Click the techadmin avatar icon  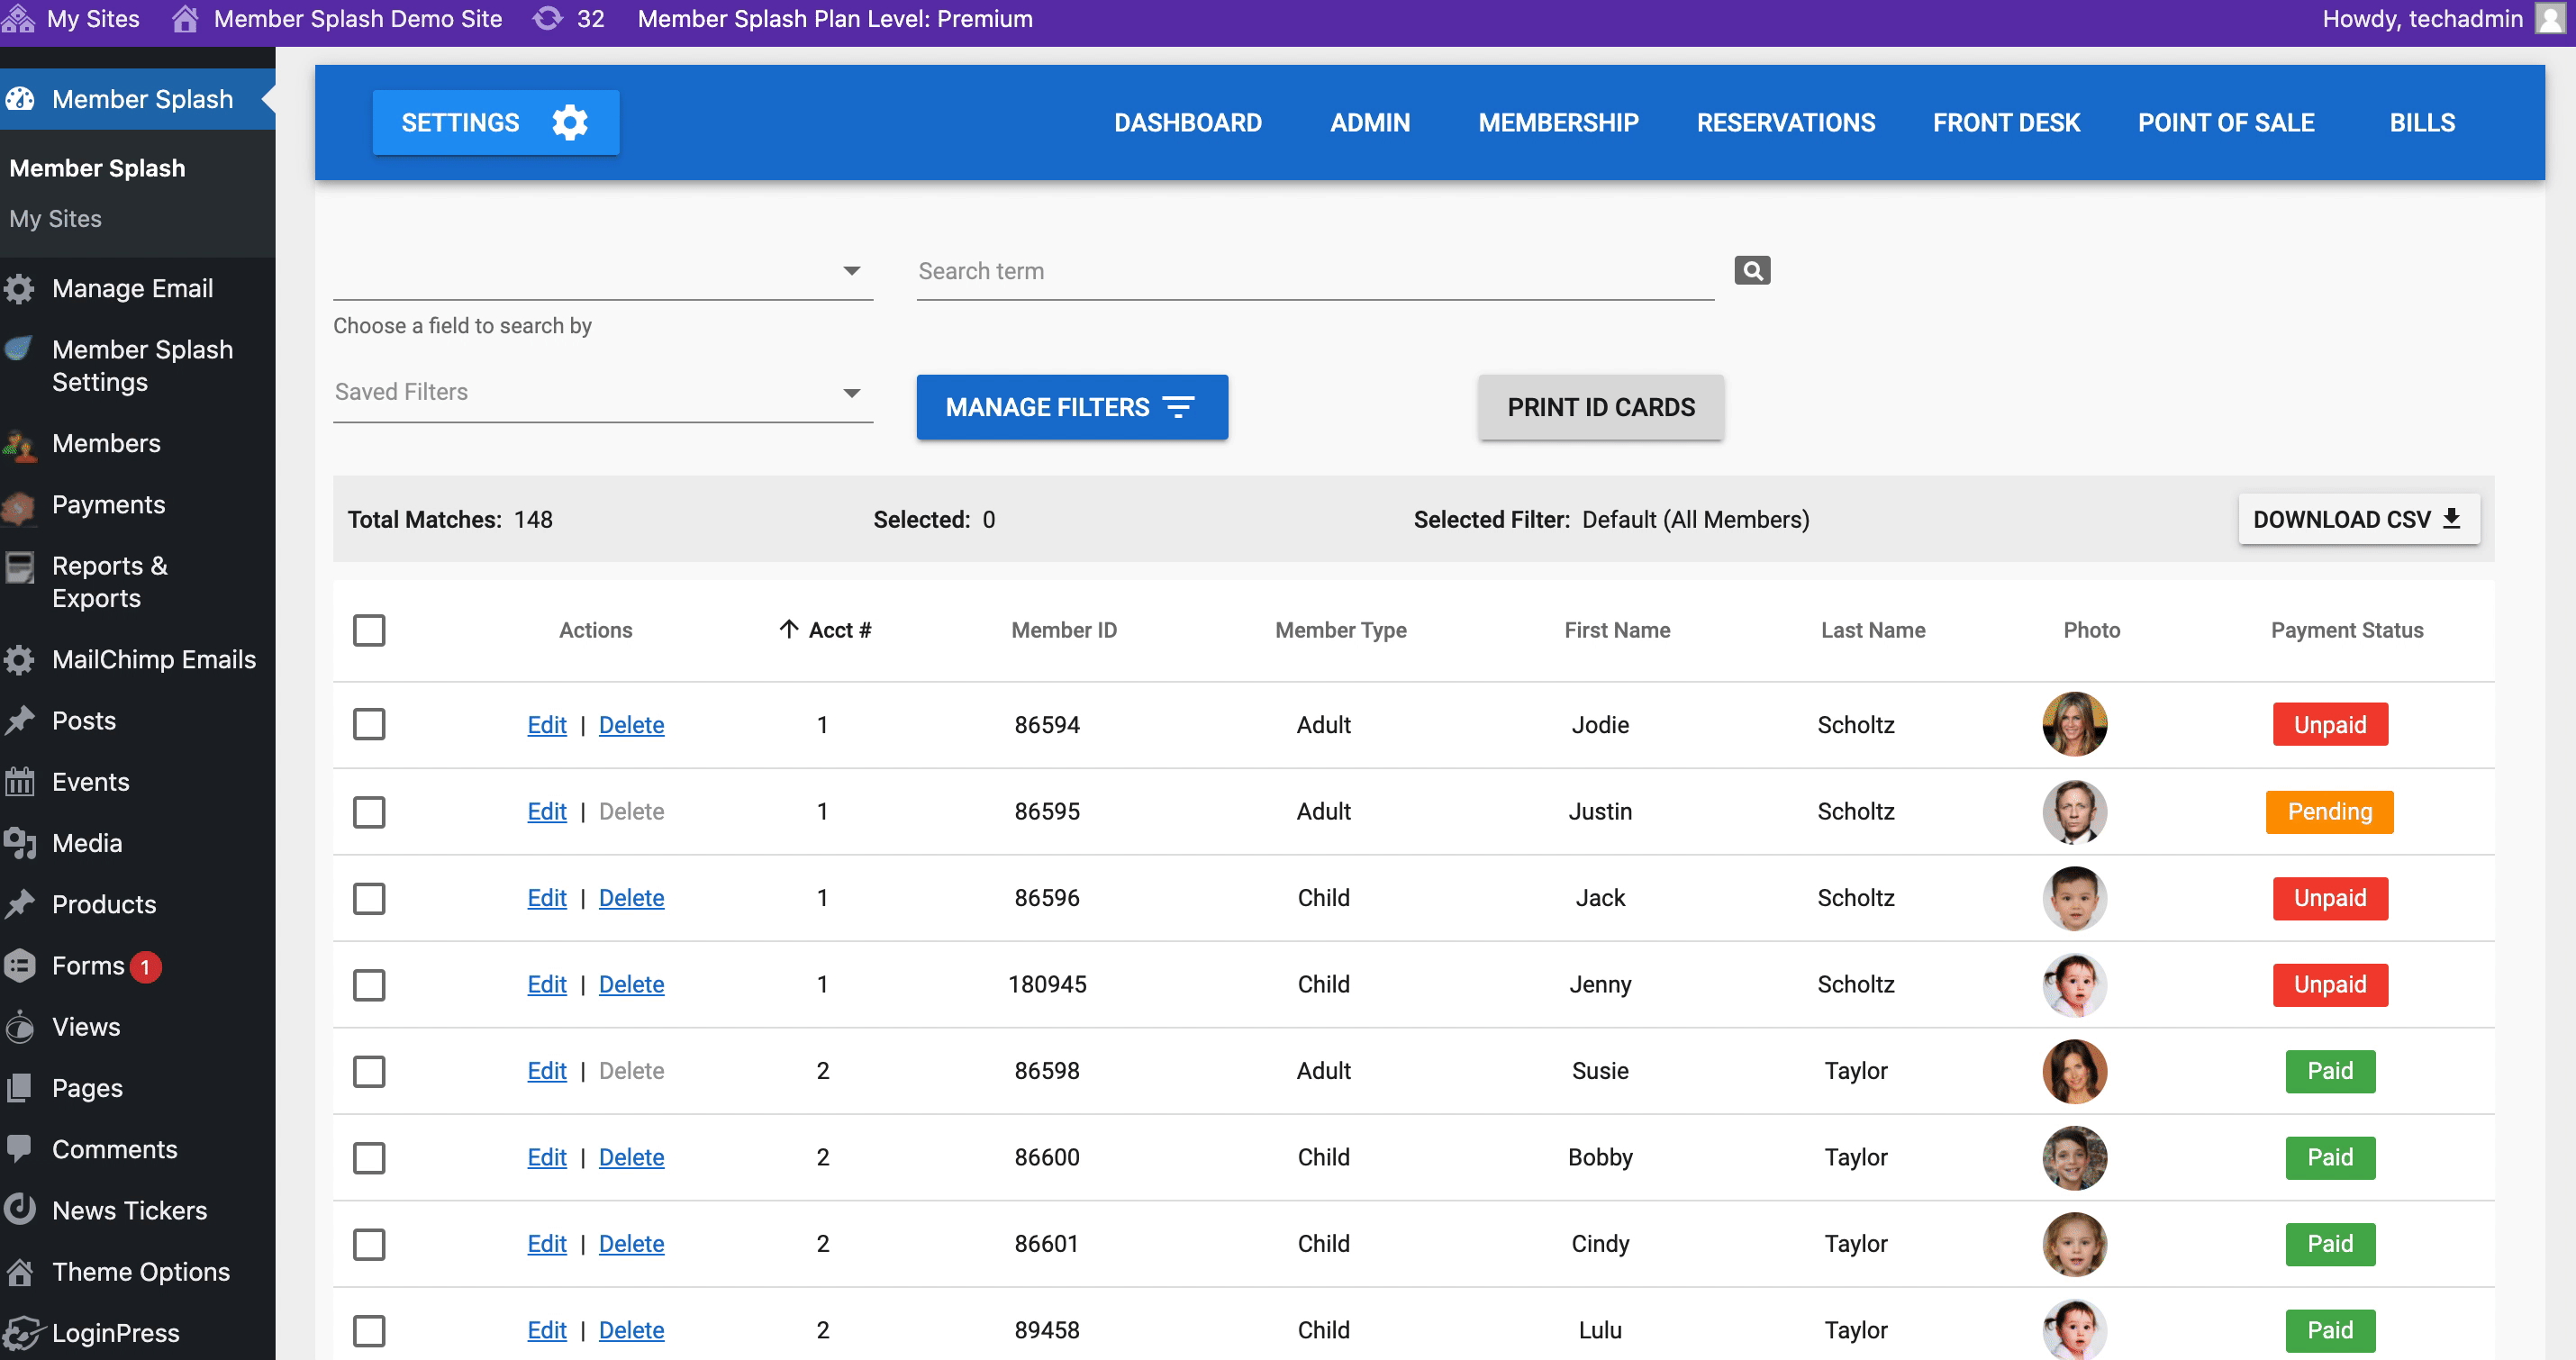coord(2550,18)
